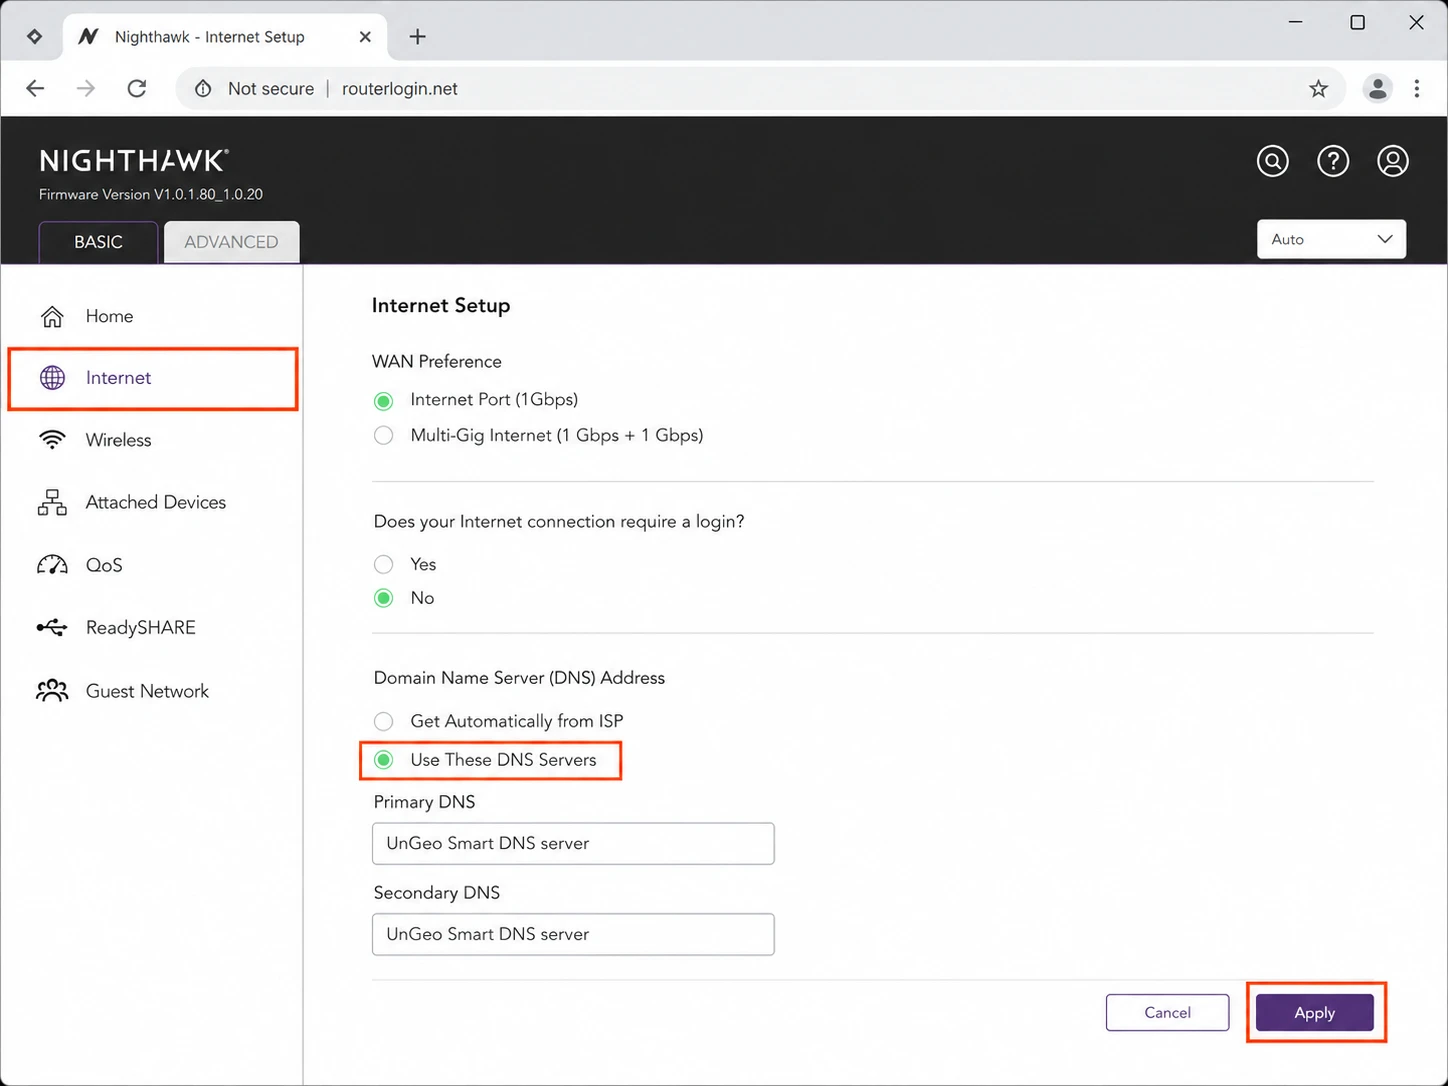This screenshot has height=1086, width=1448.
Task: Open the search icon in Nighthawk header
Action: click(x=1272, y=161)
